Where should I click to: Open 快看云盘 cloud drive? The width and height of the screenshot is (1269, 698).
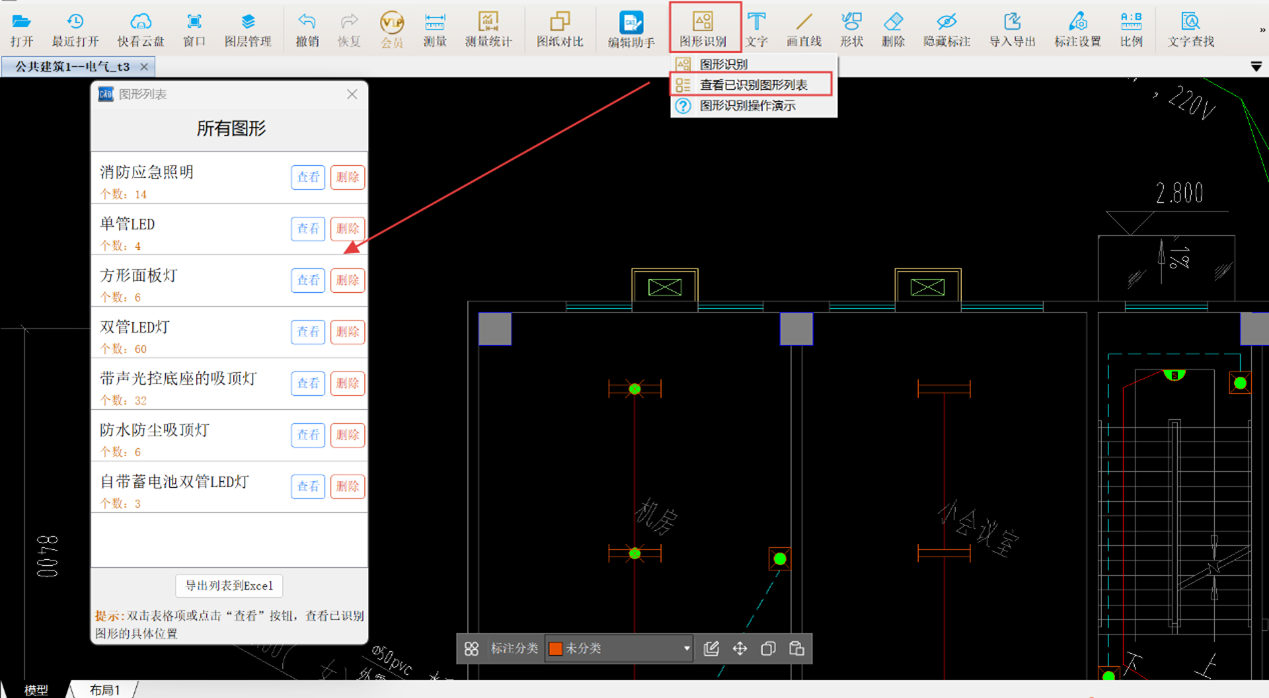click(x=140, y=28)
